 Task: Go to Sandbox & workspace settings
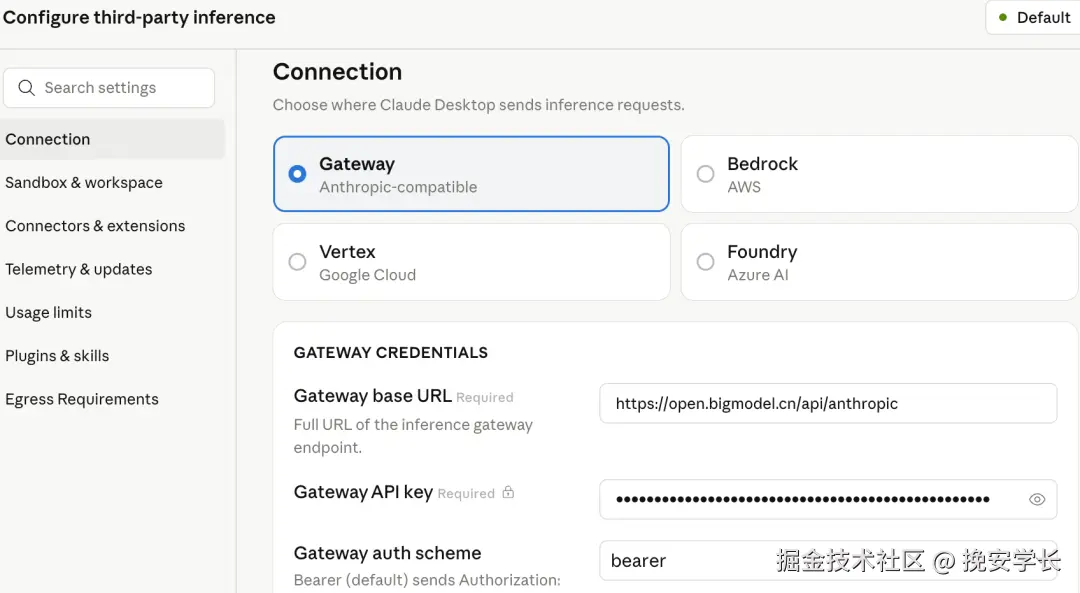84,183
